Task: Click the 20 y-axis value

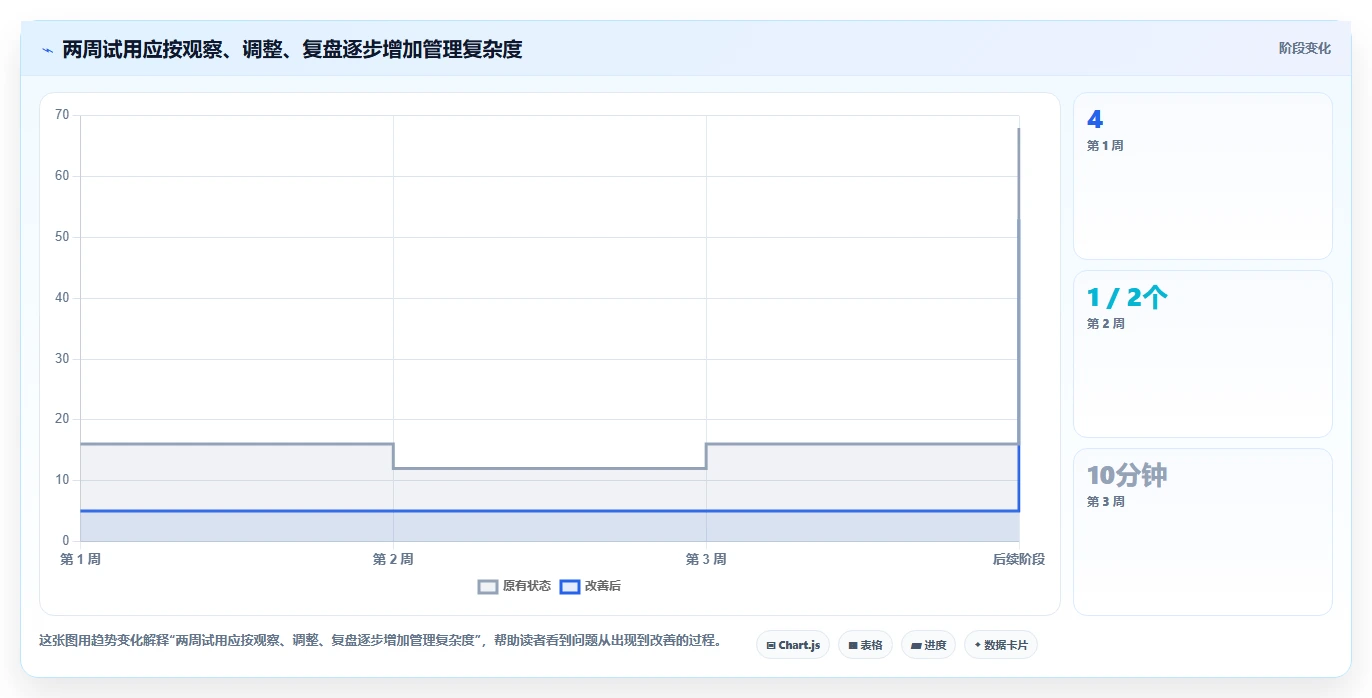Action: tap(62, 419)
